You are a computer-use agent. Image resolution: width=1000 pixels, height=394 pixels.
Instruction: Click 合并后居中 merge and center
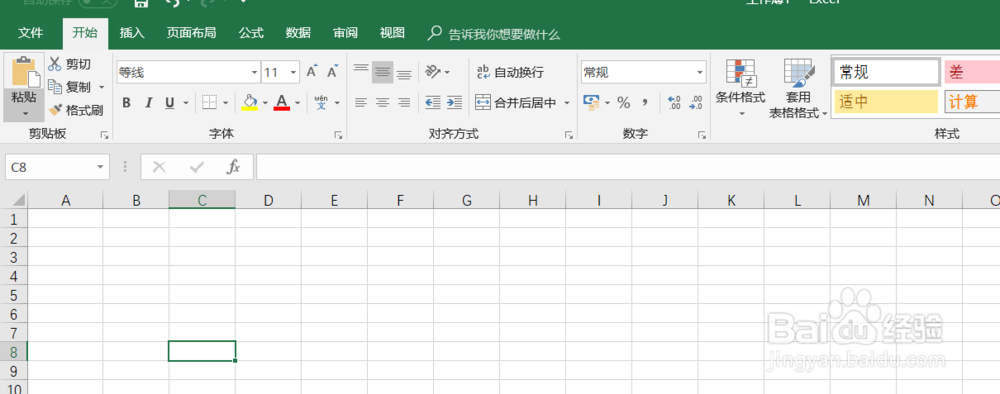pyautogui.click(x=516, y=103)
